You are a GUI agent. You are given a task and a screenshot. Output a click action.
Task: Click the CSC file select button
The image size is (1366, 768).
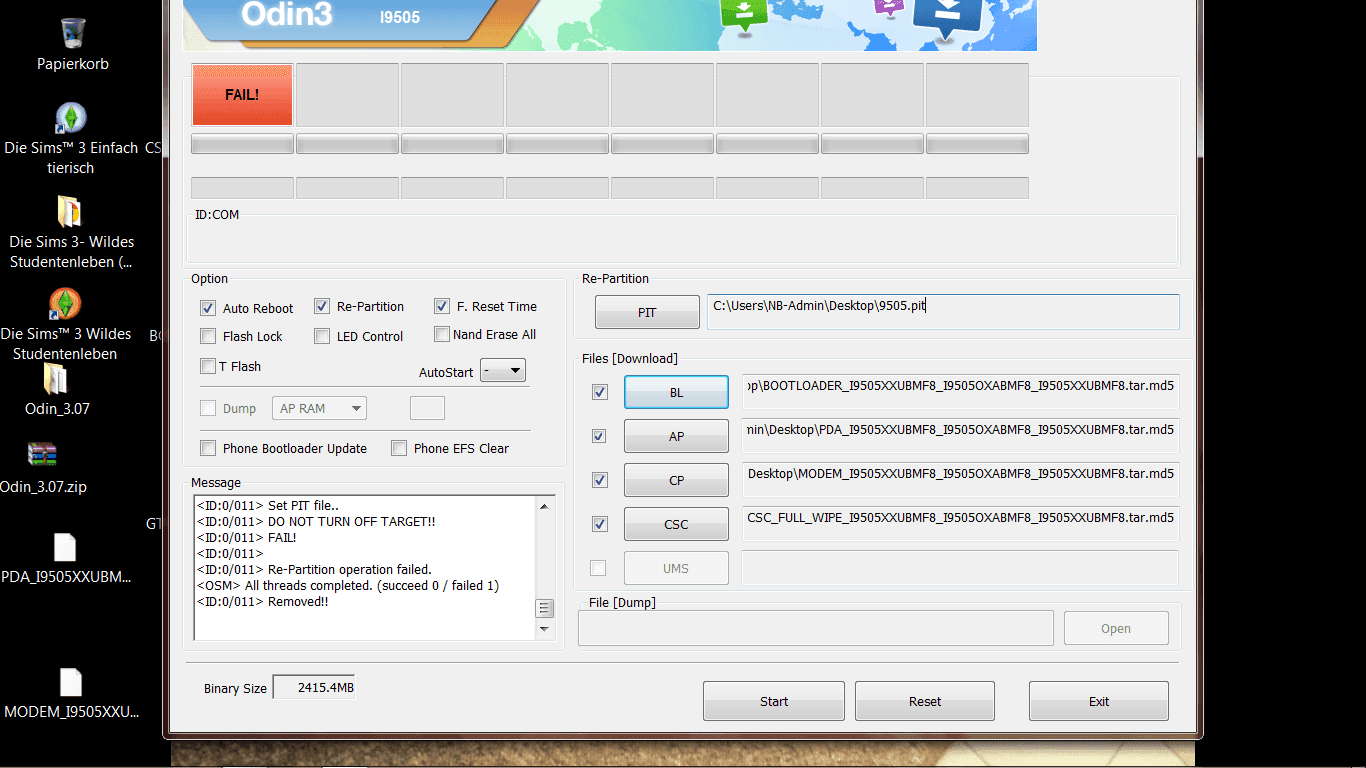point(676,524)
